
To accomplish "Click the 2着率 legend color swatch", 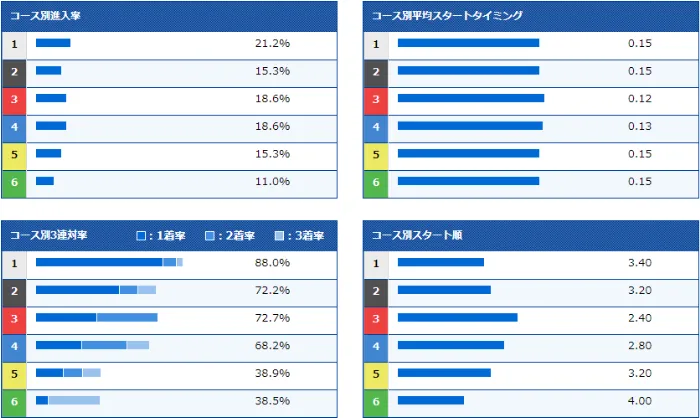I will tap(211, 236).
